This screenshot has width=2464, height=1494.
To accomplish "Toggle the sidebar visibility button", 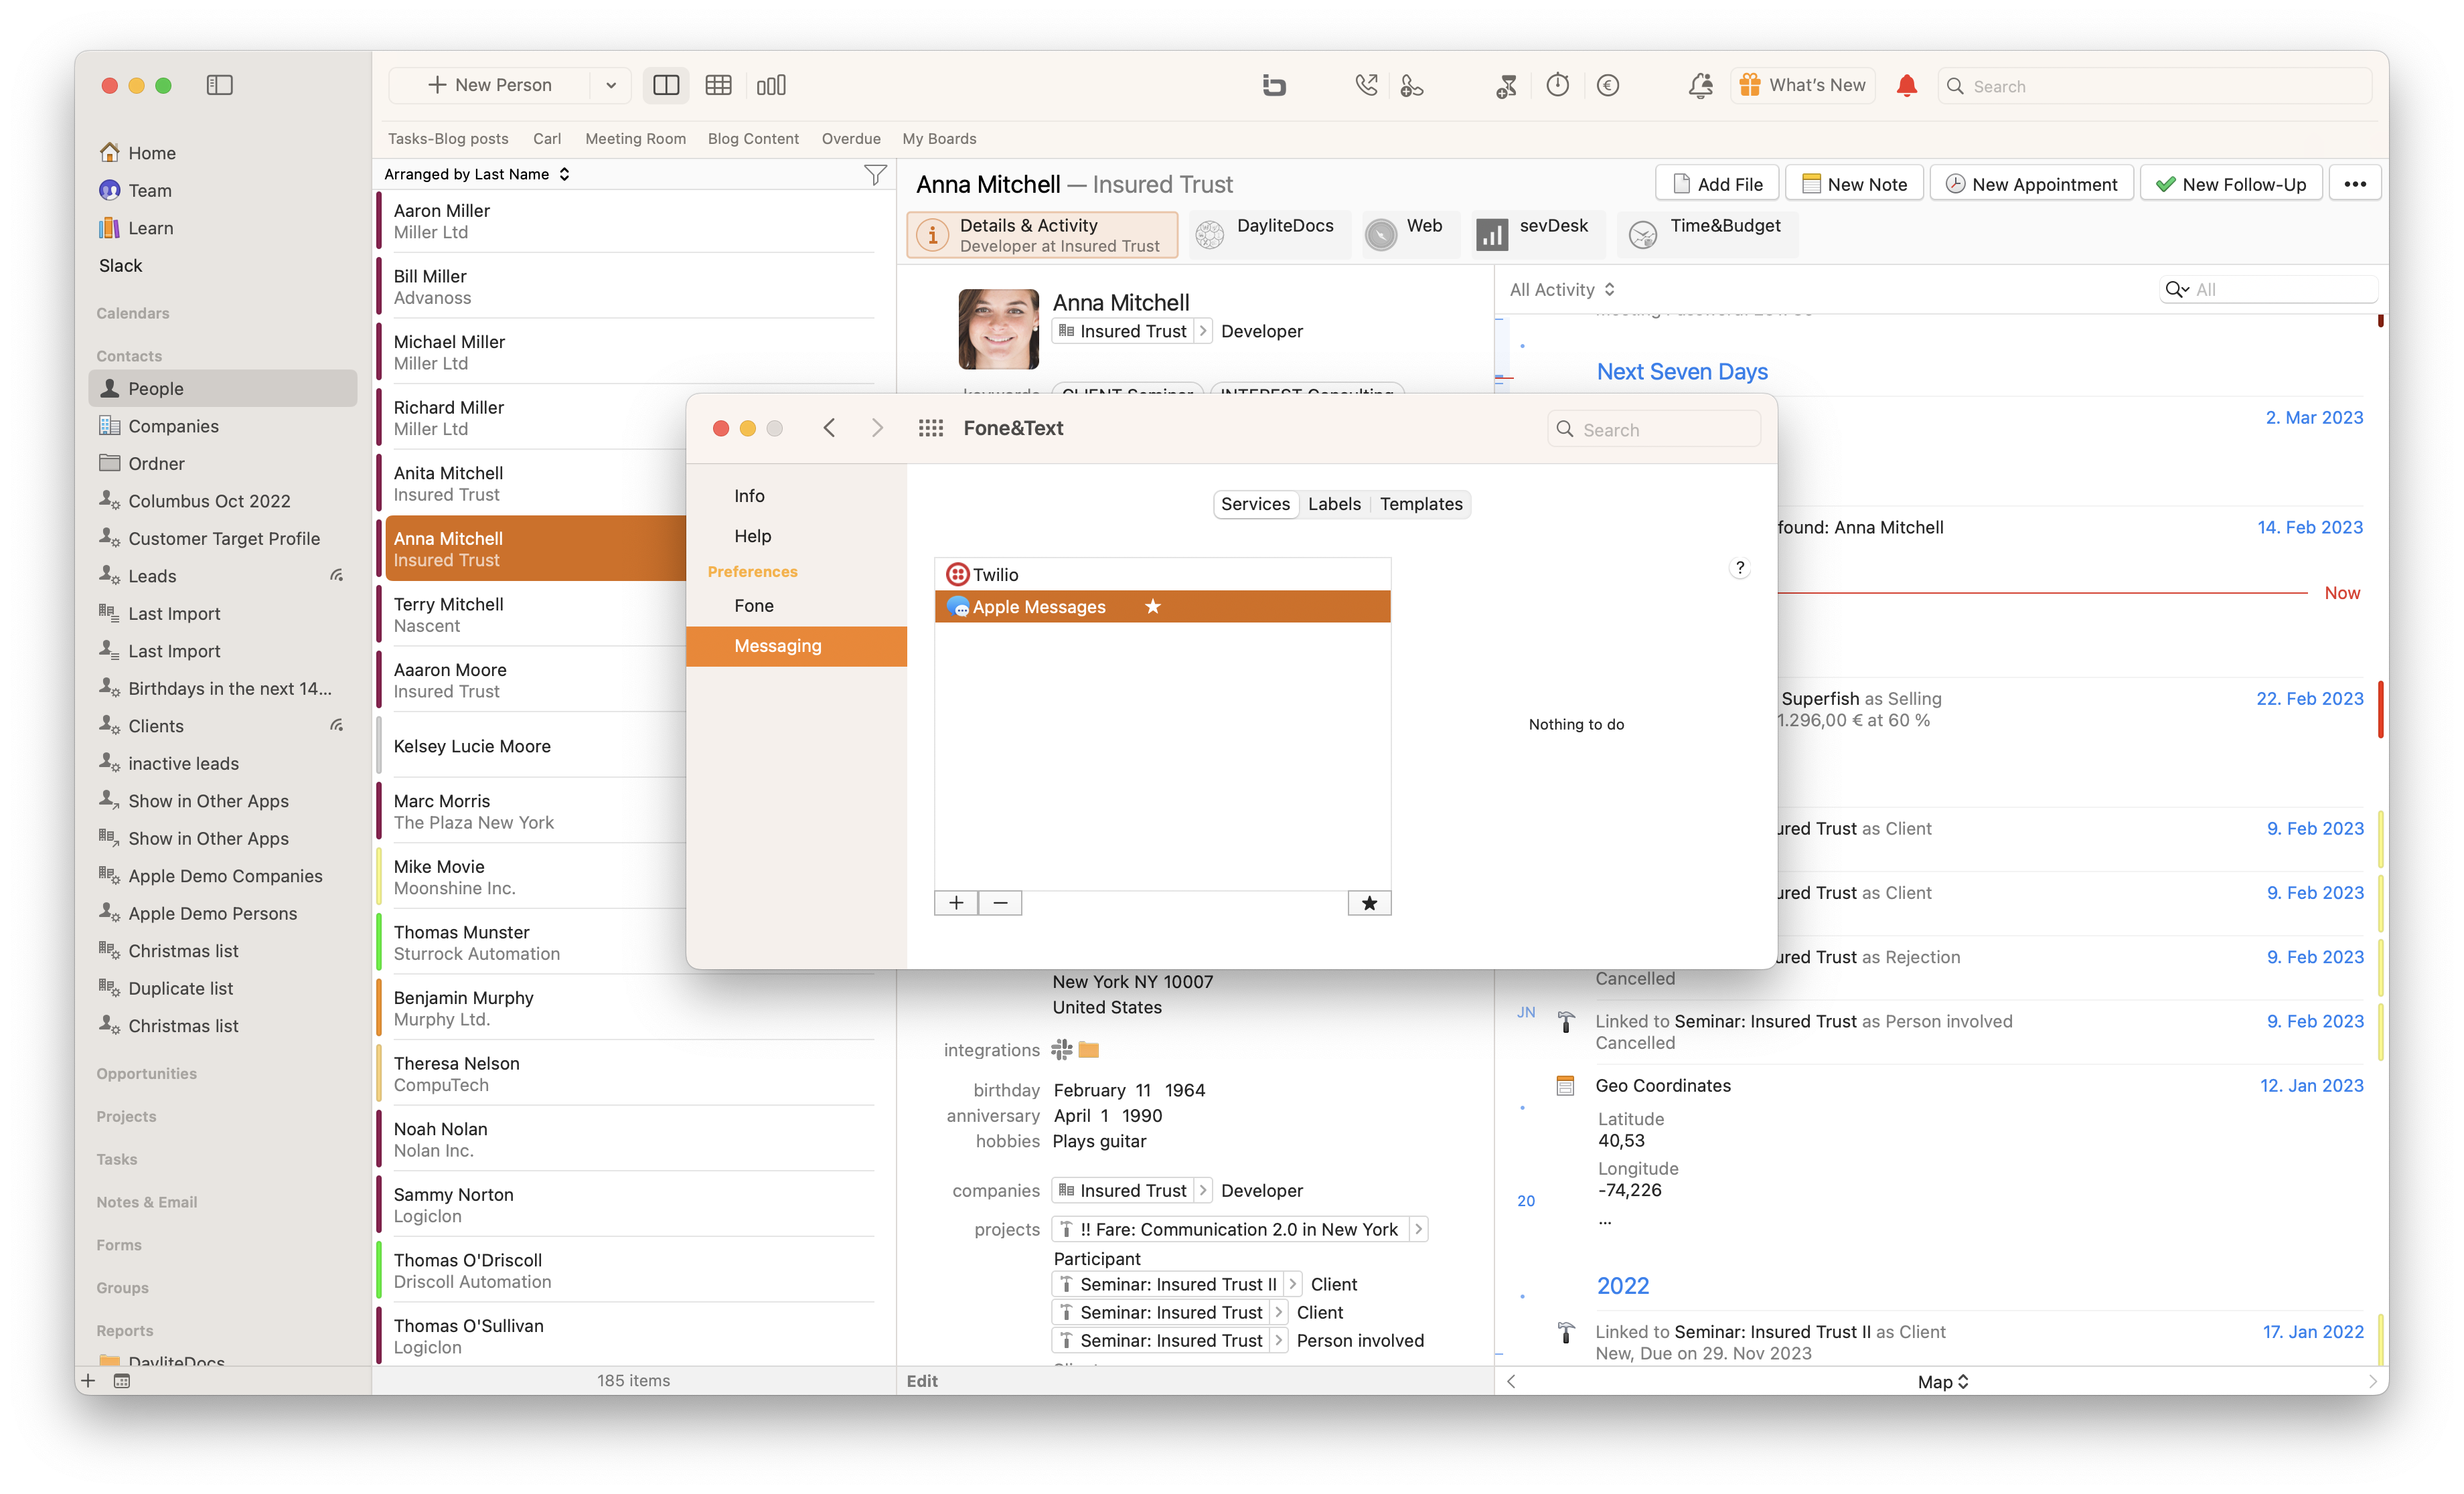I will (x=219, y=85).
